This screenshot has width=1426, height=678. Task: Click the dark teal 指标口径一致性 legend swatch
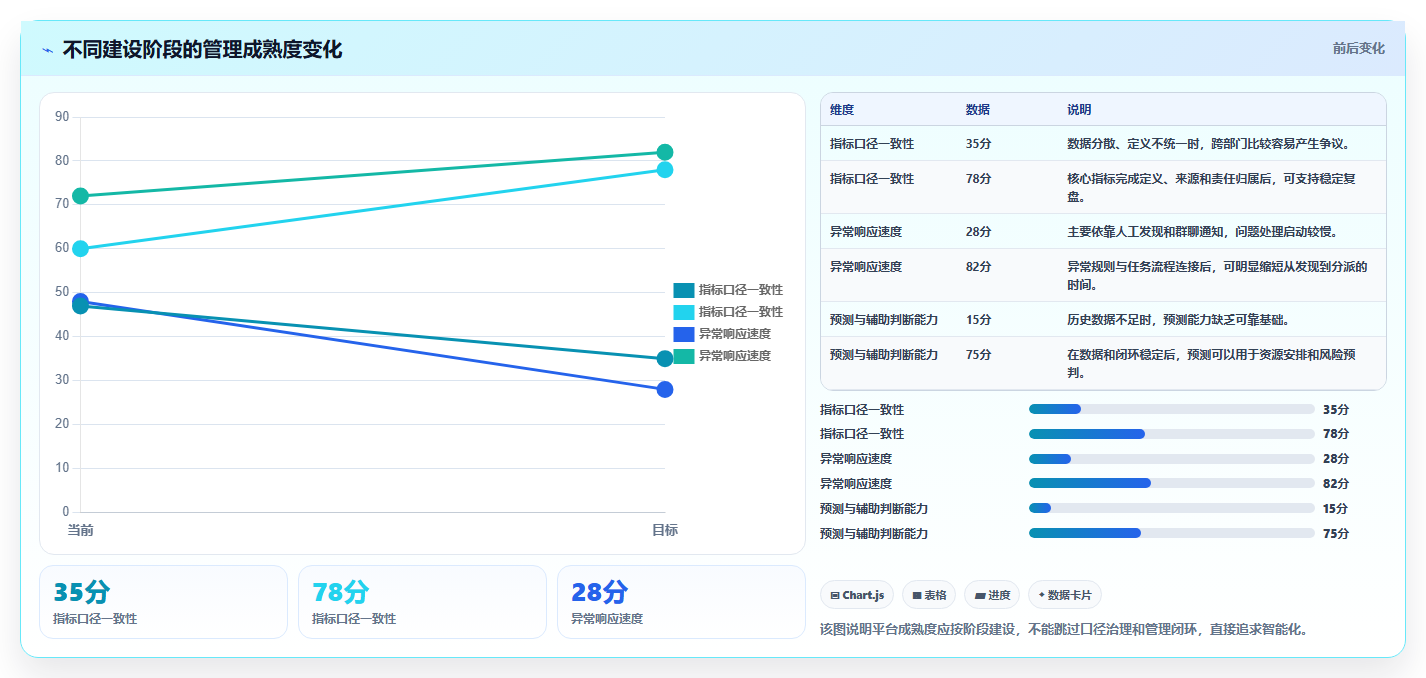(684, 290)
